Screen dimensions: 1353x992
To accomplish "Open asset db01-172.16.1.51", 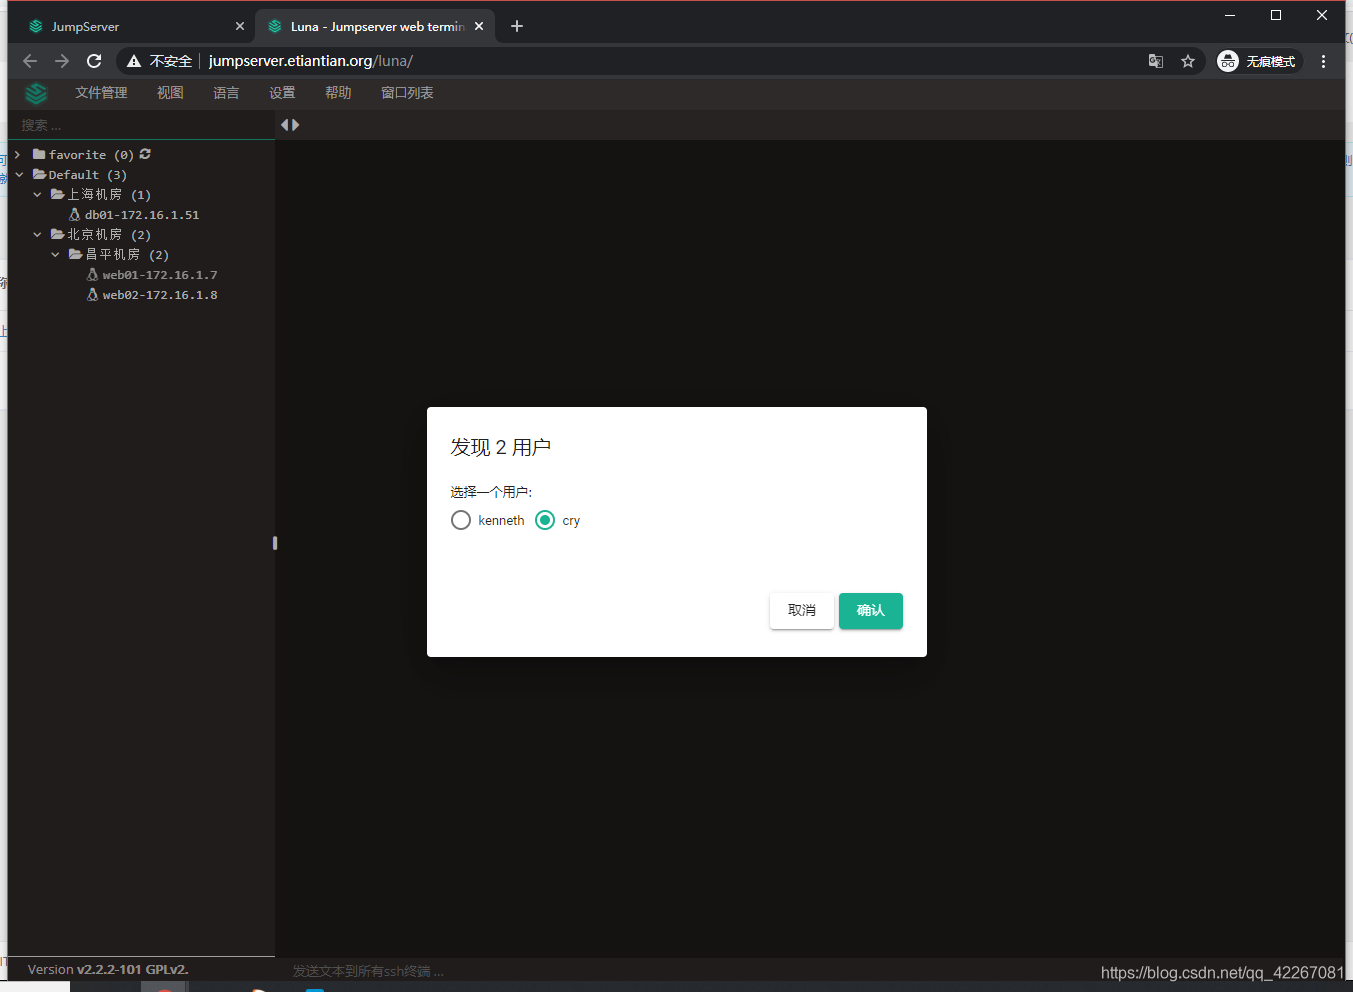I will tap(142, 215).
